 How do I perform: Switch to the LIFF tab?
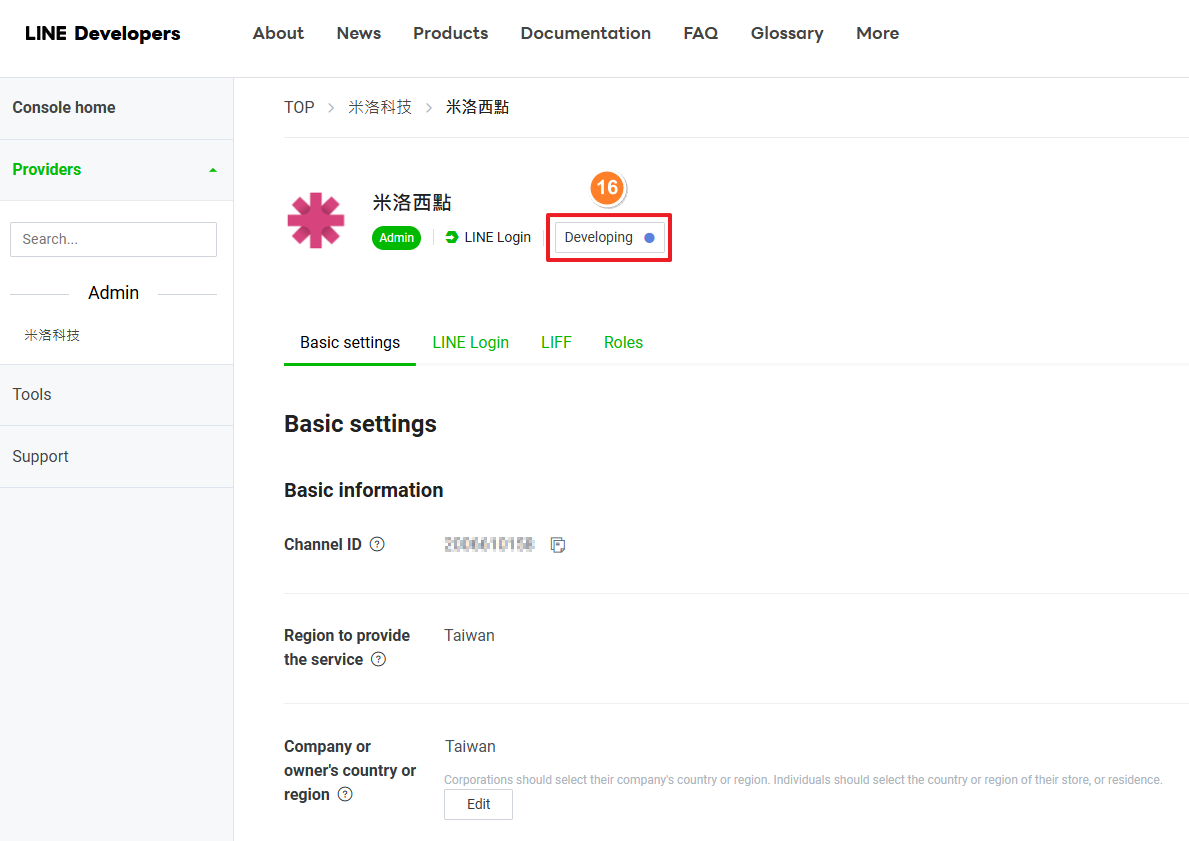point(556,342)
